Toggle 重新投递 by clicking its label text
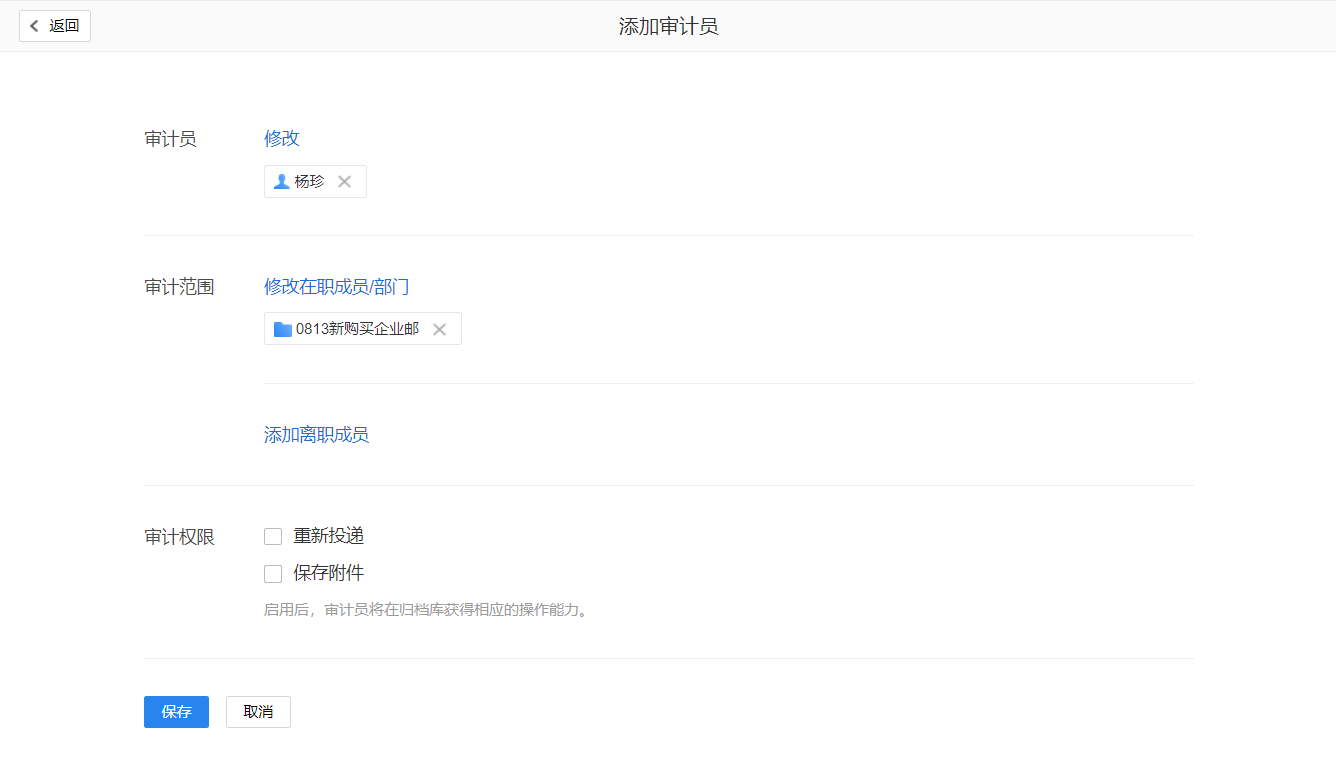This screenshot has width=1336, height=758. pos(328,536)
